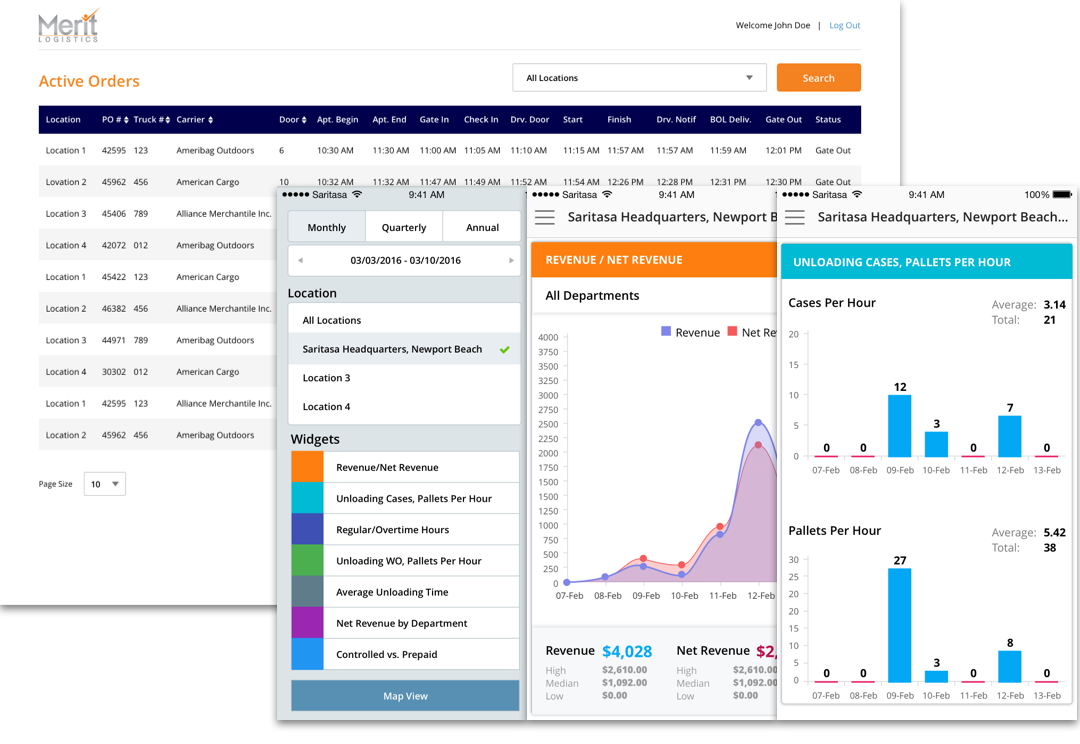Image resolution: width=1080 pixels, height=744 pixels.
Task: Click the next date range chevron
Action: pyautogui.click(x=511, y=260)
